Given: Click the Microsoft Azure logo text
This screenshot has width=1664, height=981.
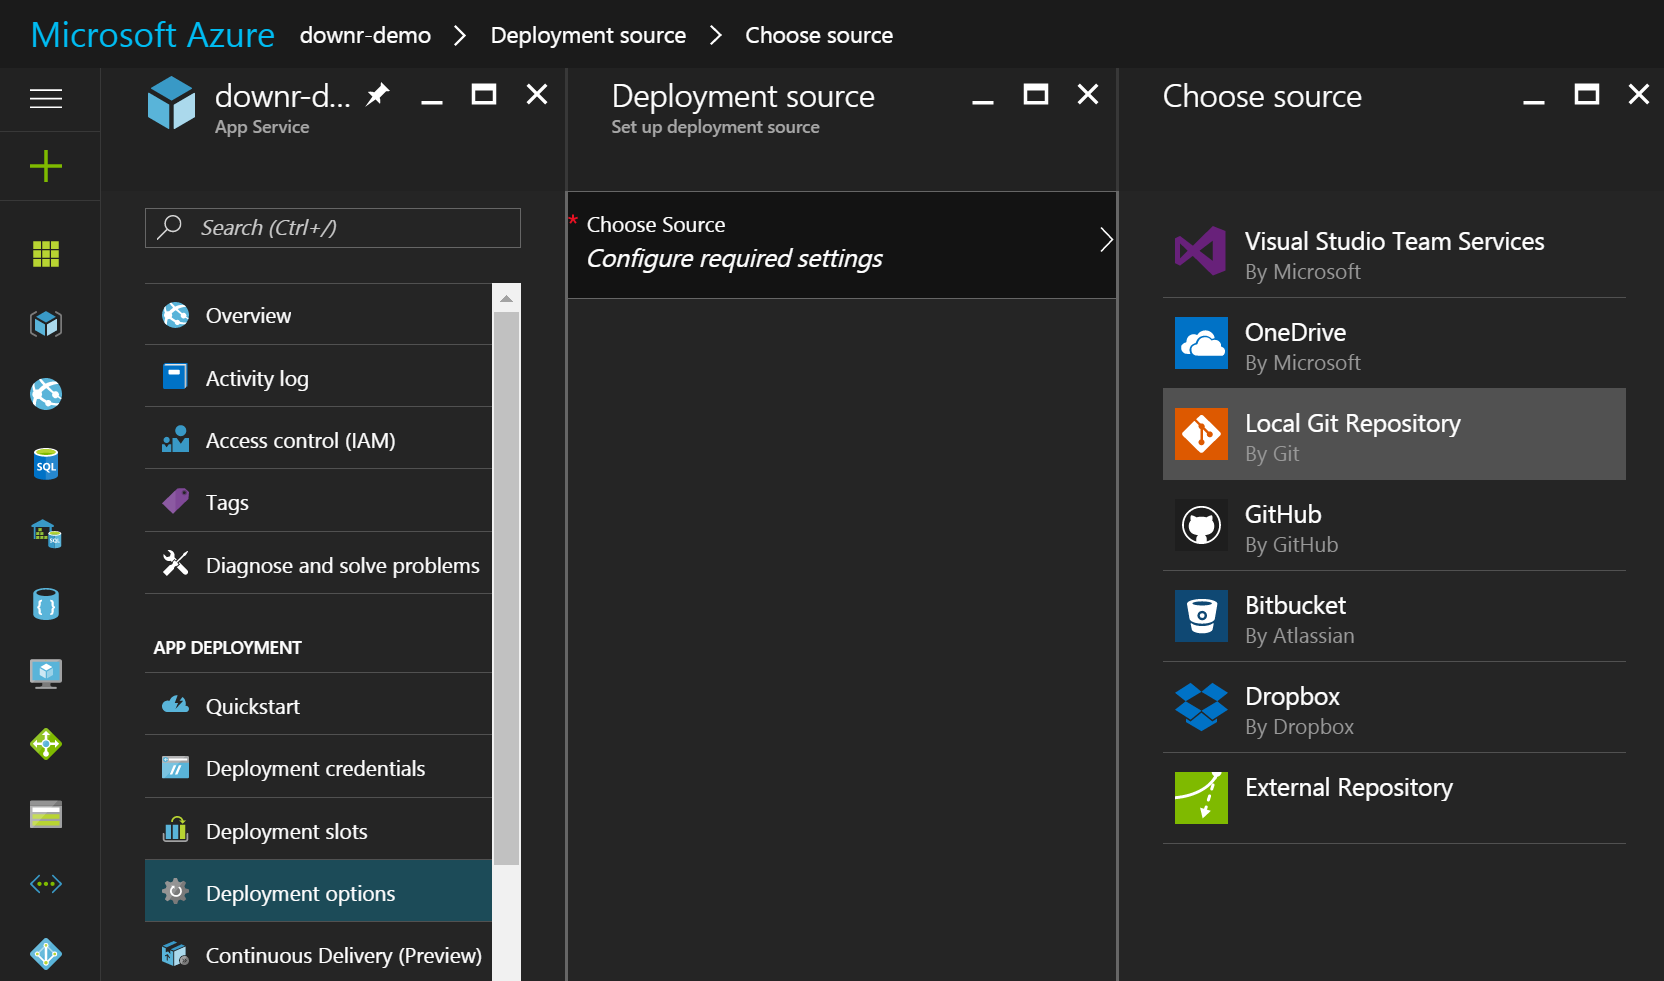Looking at the screenshot, I should (x=153, y=35).
